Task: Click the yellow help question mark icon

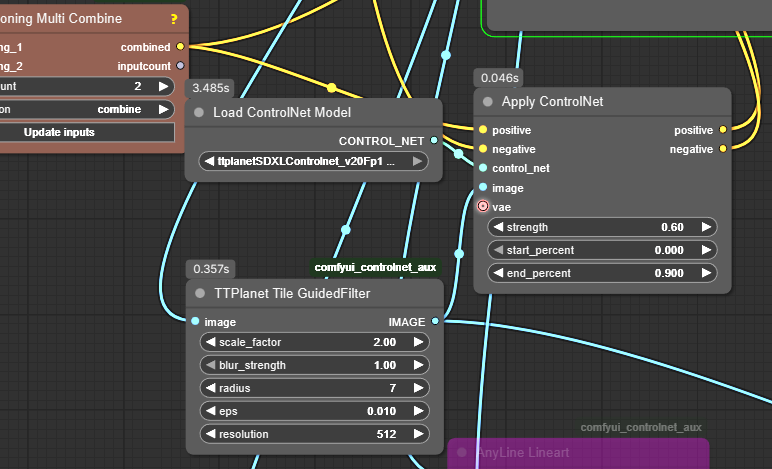Action: pos(174,19)
